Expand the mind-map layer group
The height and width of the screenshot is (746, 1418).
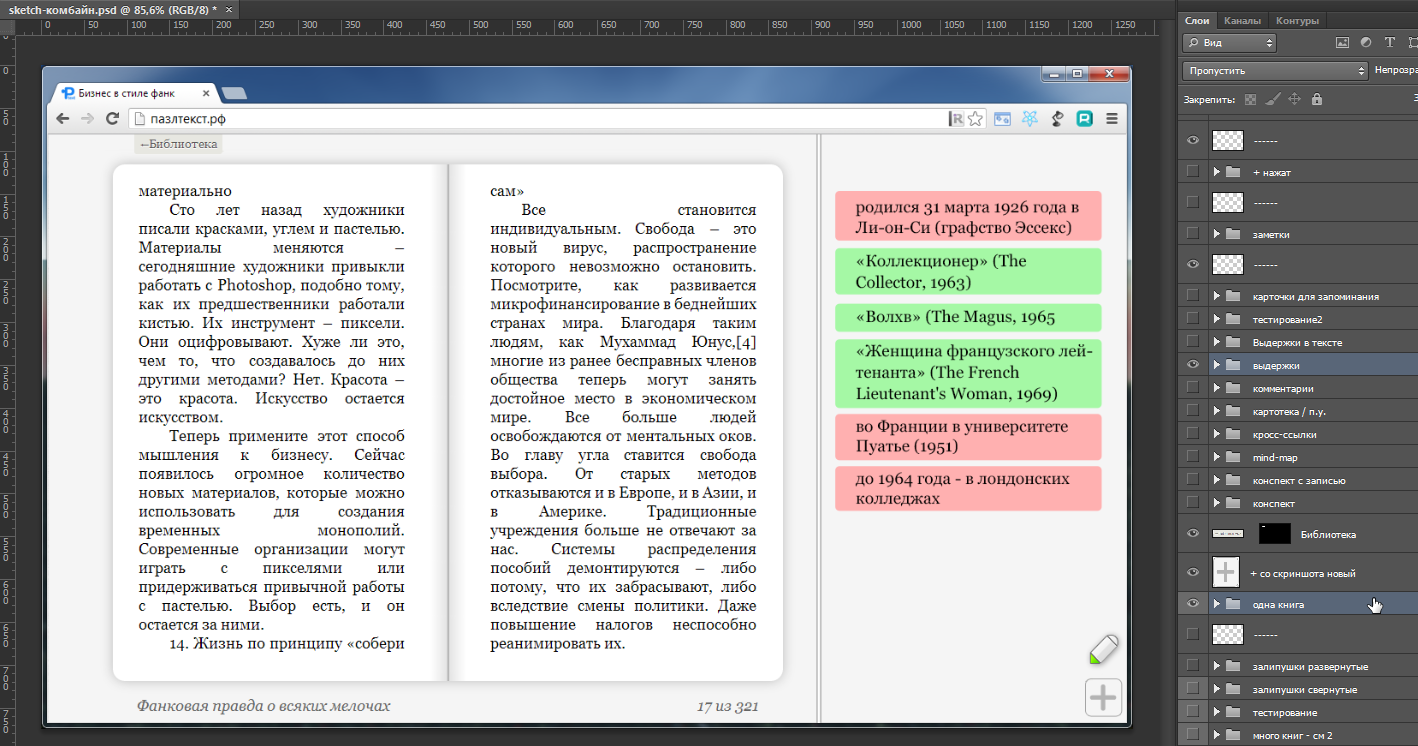tap(1217, 457)
